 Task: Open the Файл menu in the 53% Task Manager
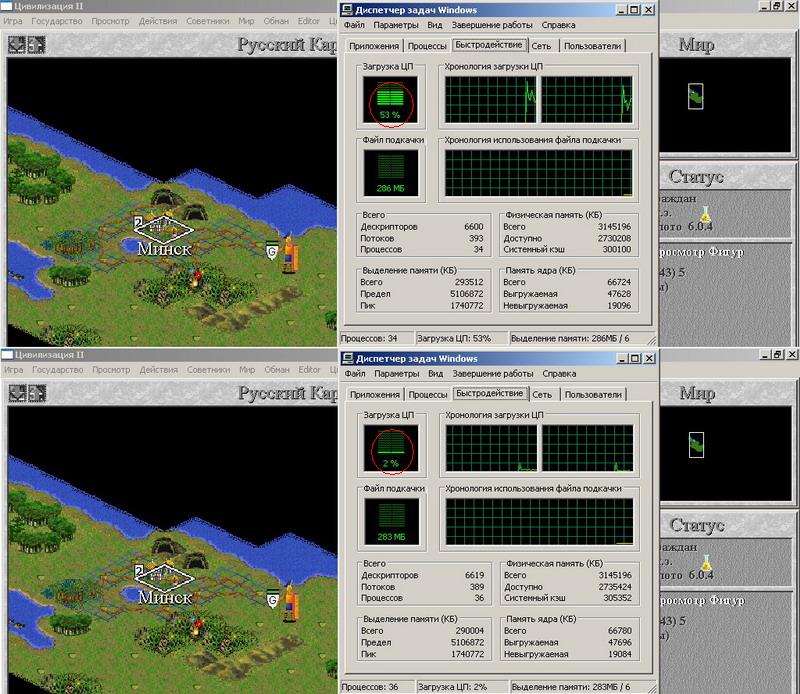(x=354, y=25)
